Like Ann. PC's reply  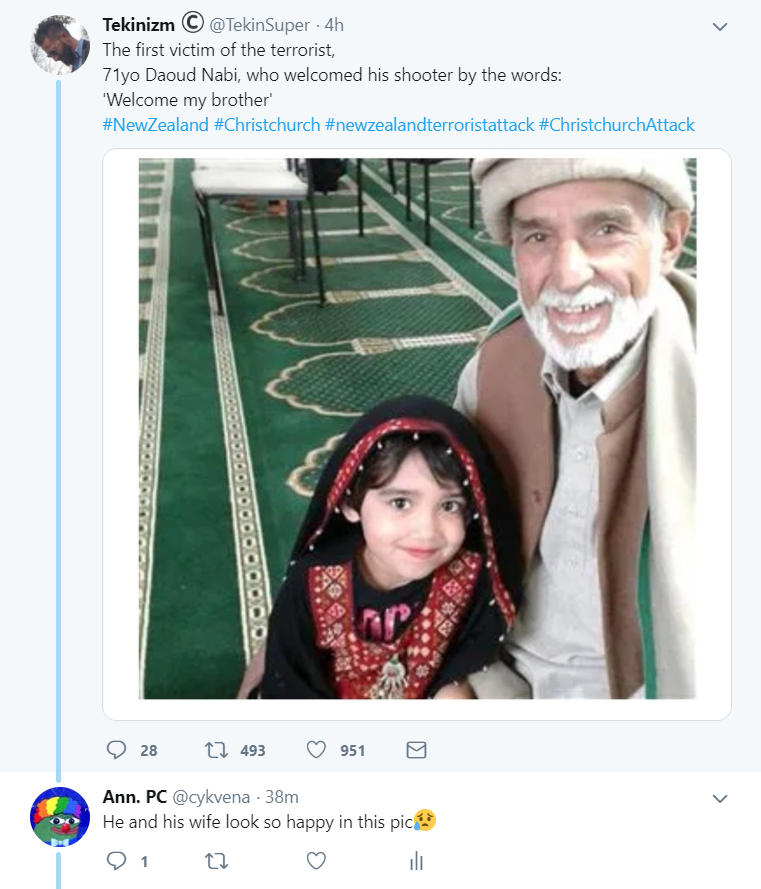tap(316, 860)
